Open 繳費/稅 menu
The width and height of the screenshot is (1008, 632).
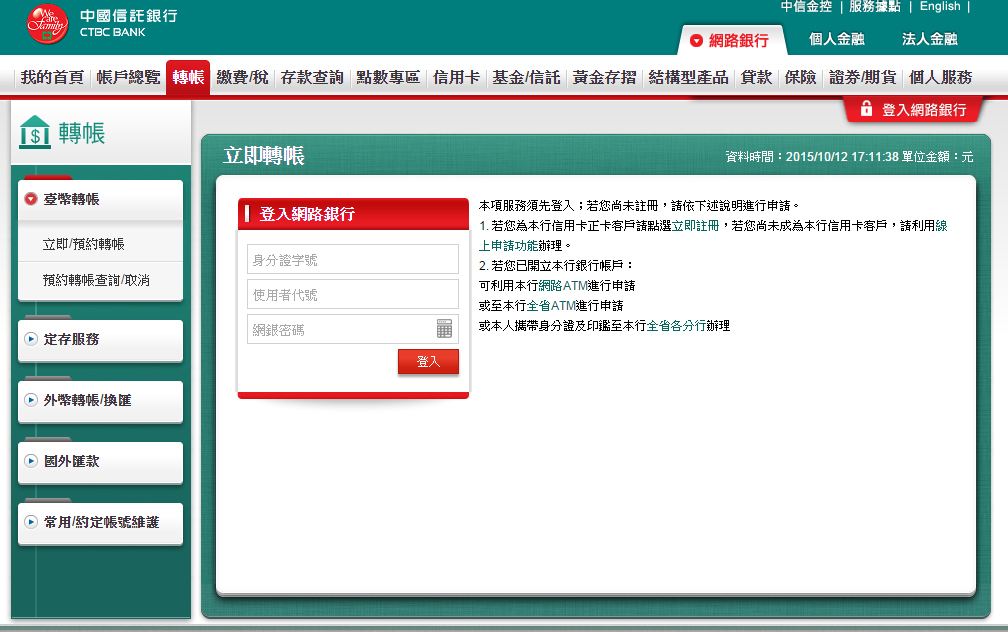click(x=242, y=78)
